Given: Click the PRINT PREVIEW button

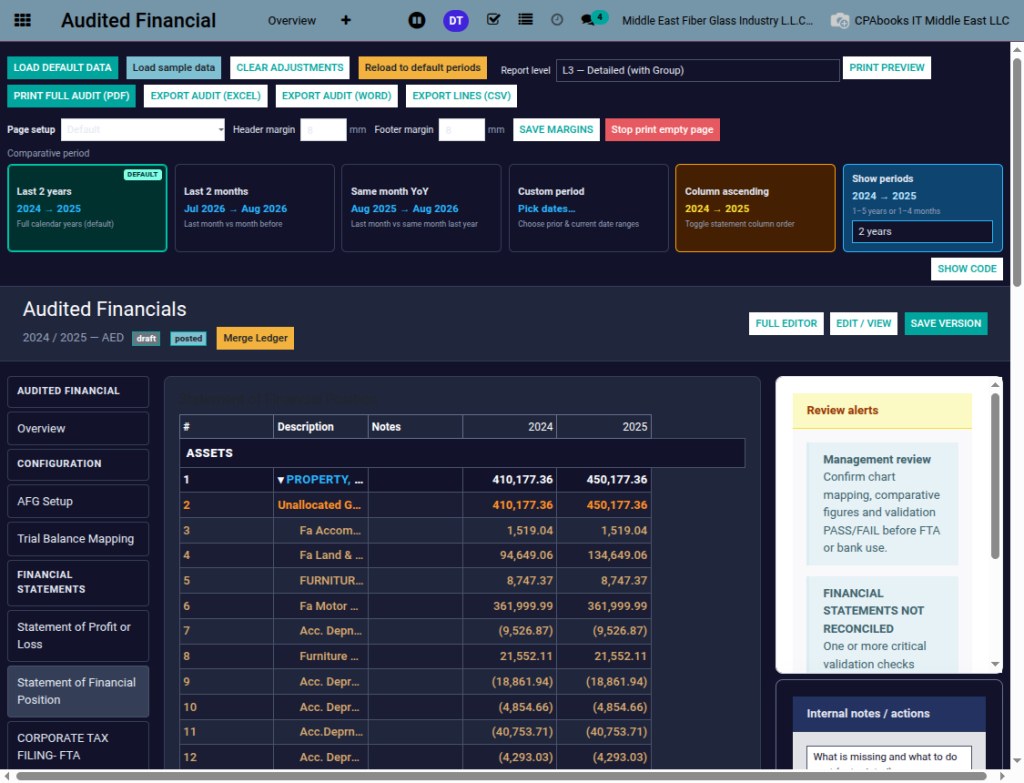Looking at the screenshot, I should click(886, 67).
